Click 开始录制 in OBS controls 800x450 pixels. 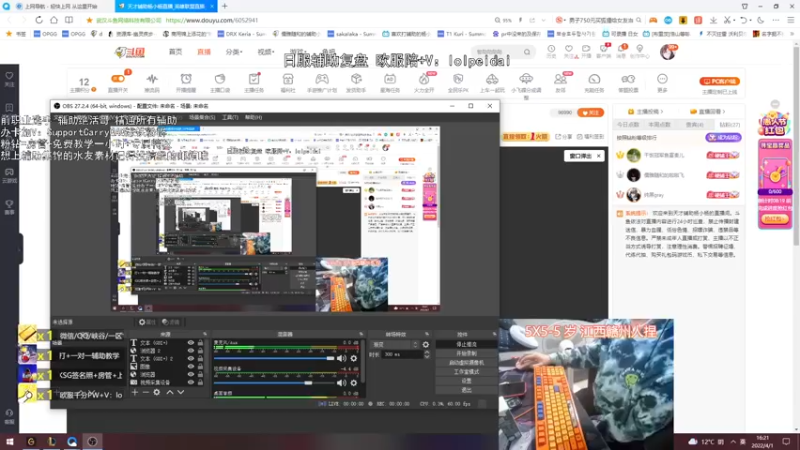[x=466, y=354]
